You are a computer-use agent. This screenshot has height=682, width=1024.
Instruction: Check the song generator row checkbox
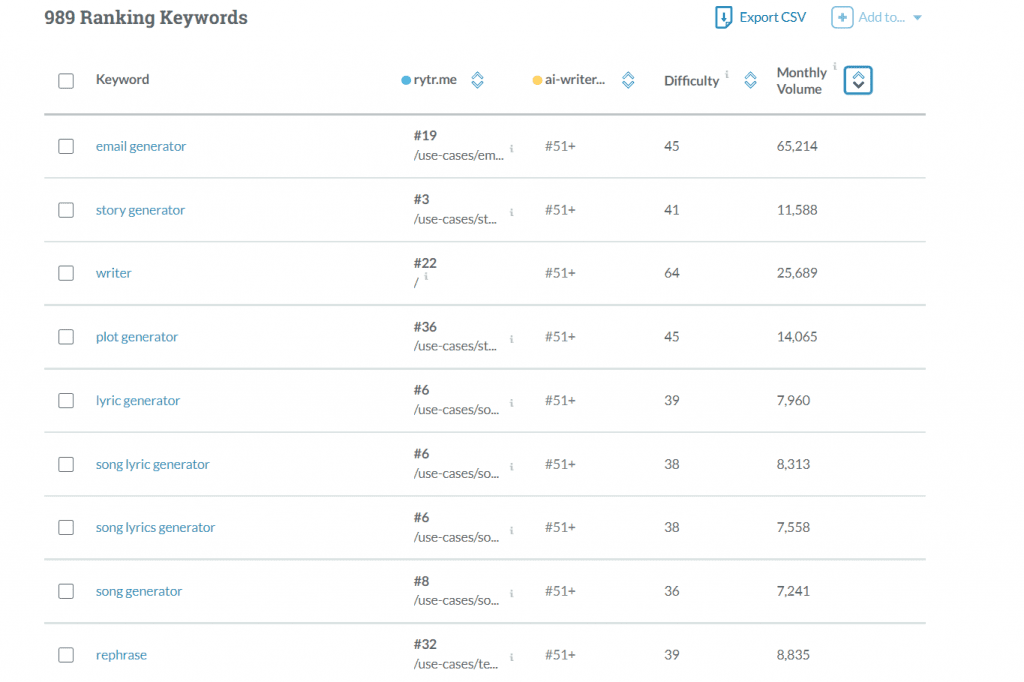(66, 591)
